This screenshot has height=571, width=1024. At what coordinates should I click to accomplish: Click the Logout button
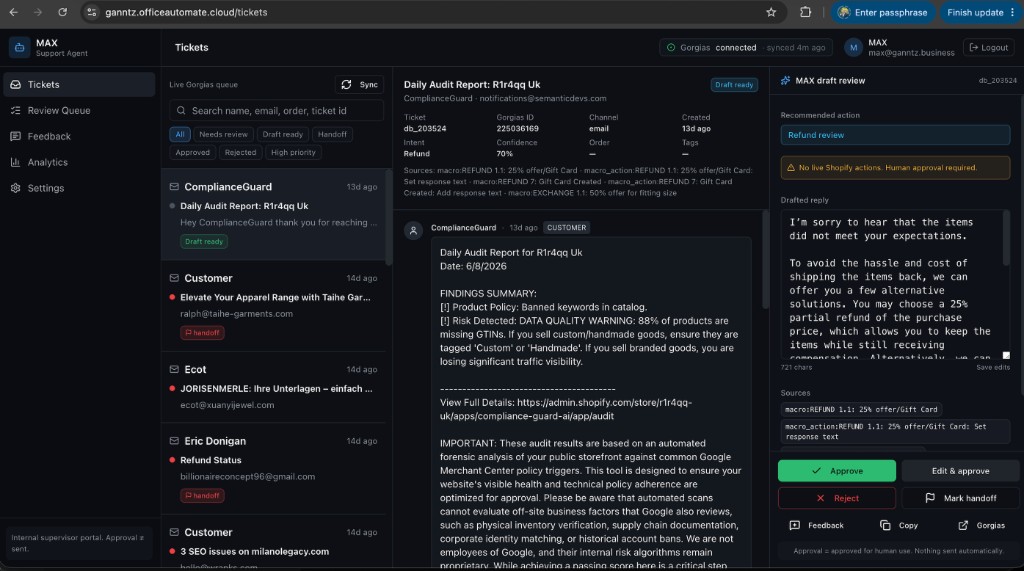tap(988, 48)
